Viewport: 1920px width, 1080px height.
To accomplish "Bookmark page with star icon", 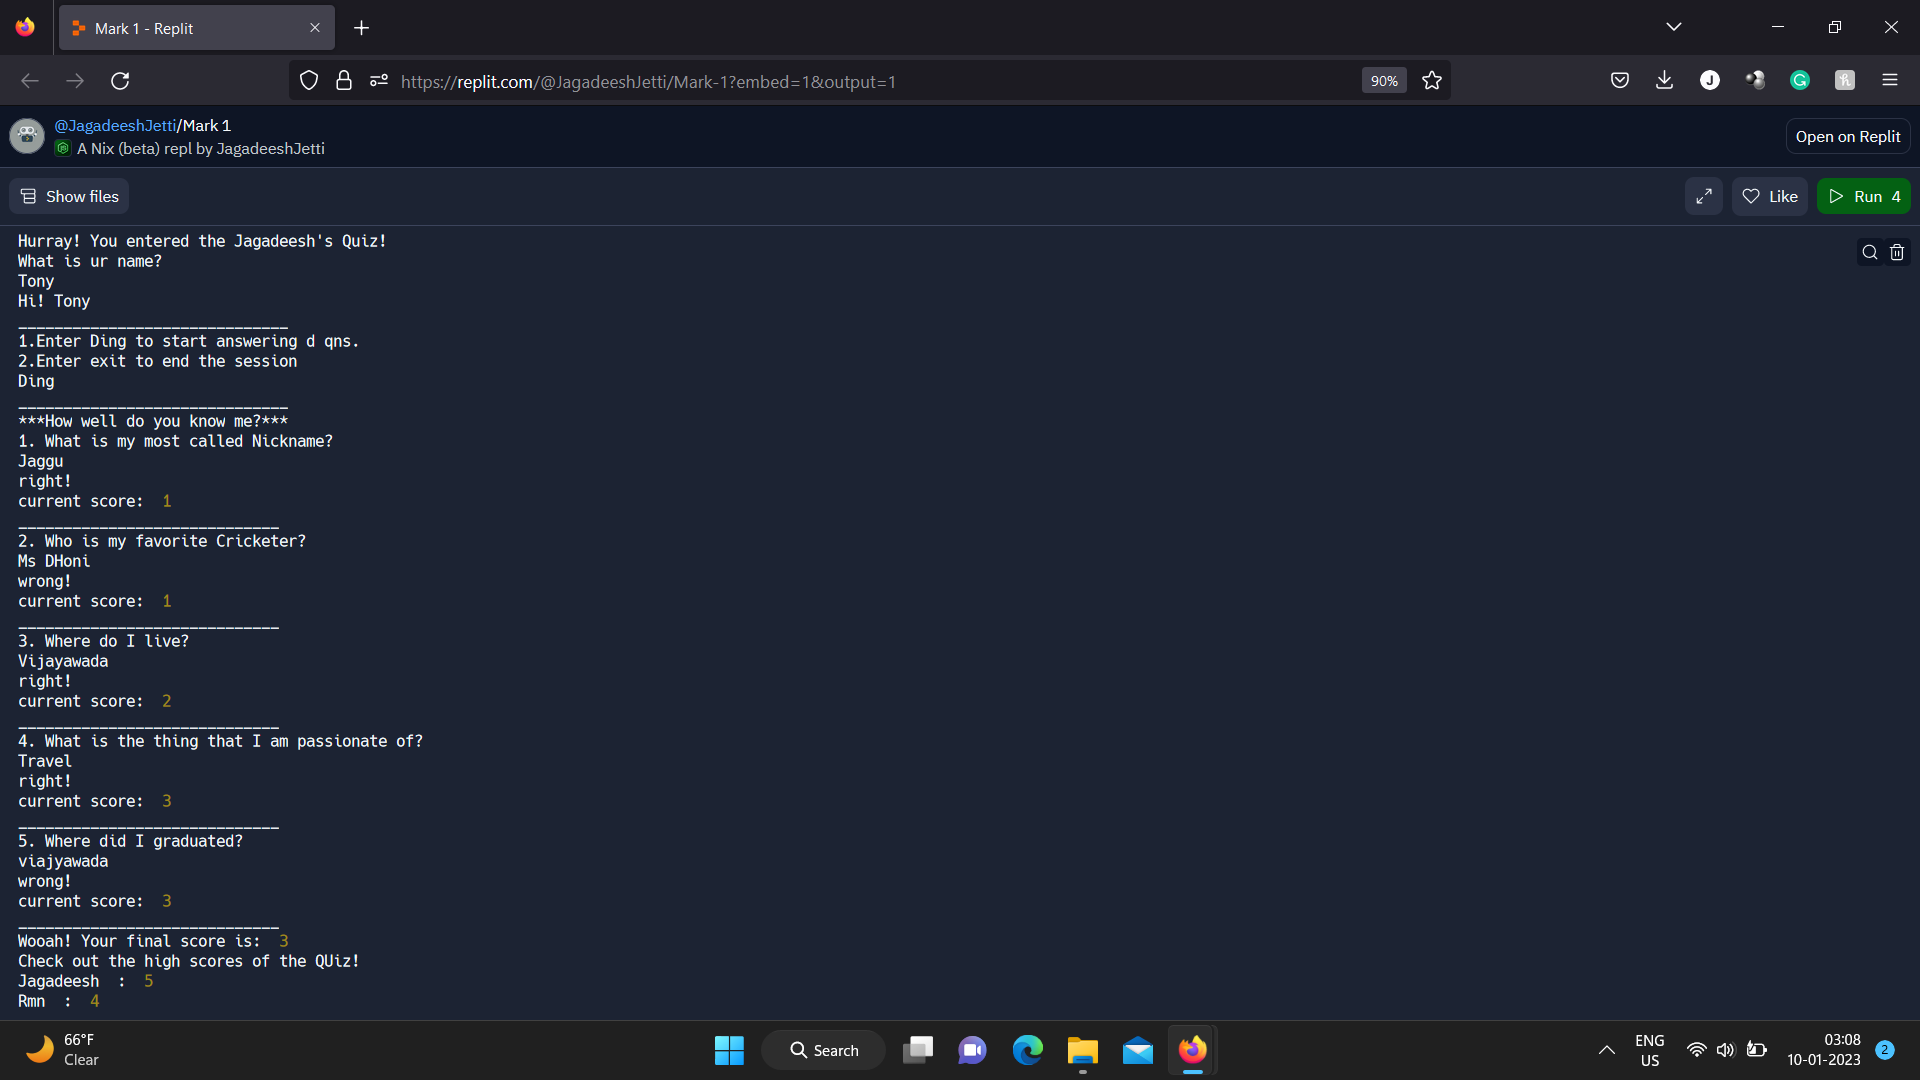I will 1432,81.
